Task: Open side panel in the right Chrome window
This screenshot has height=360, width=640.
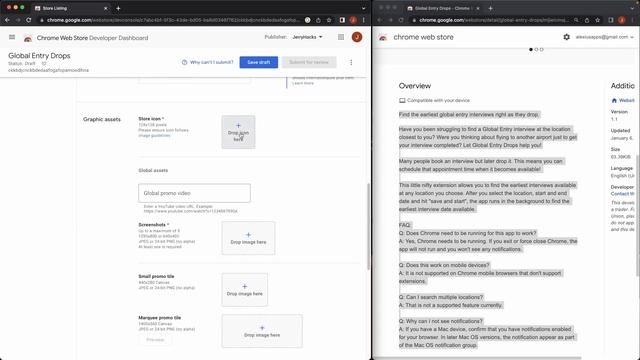Action: [x=611, y=20]
